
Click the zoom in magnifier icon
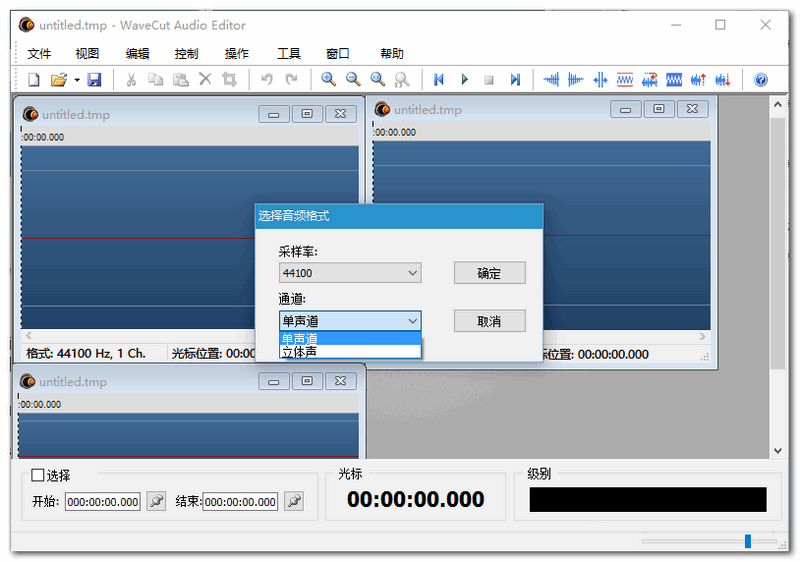point(328,79)
